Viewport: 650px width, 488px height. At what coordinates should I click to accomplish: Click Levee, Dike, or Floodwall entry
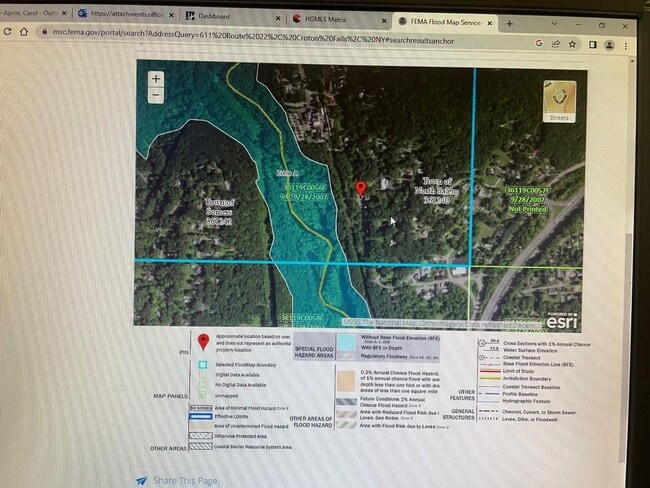530,419
